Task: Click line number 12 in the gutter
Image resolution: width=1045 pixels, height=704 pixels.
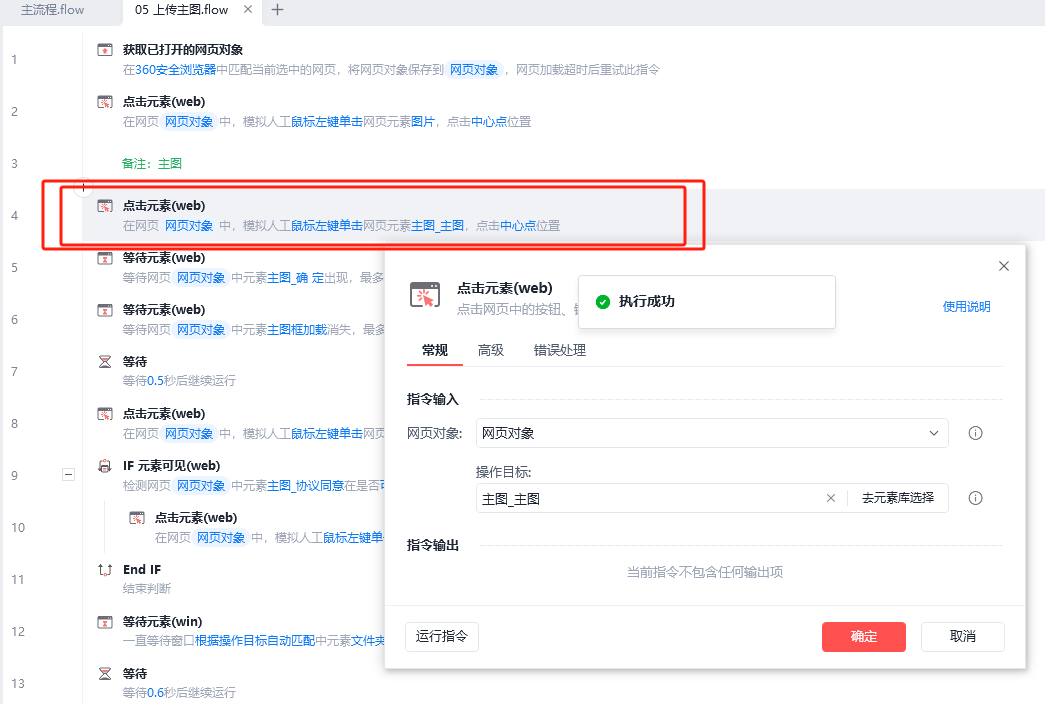Action: click(x=18, y=631)
